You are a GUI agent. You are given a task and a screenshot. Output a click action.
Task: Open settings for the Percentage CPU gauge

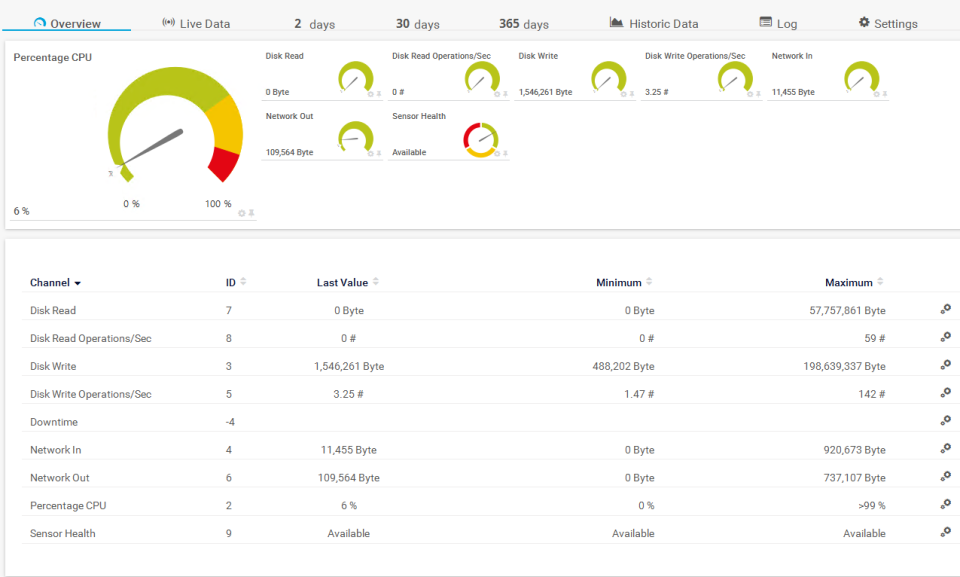[x=240, y=212]
